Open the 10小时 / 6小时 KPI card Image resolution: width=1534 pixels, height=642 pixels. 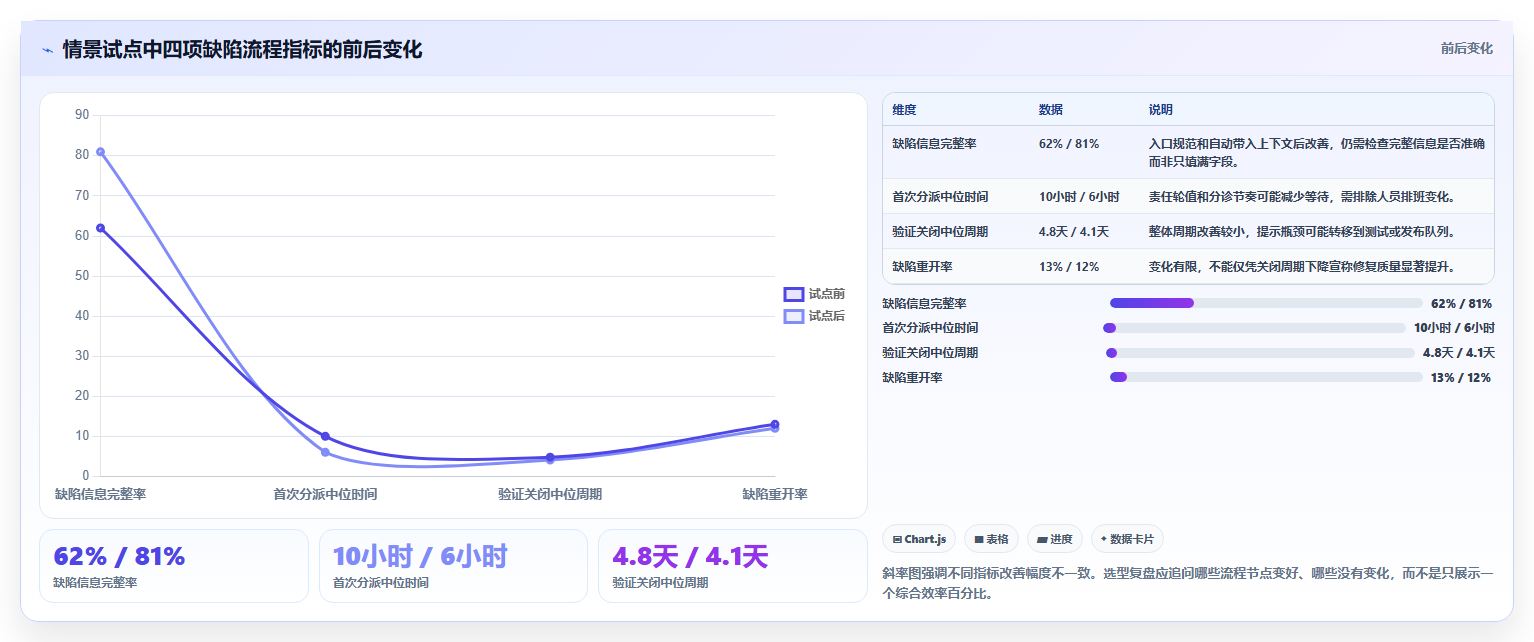tap(453, 566)
